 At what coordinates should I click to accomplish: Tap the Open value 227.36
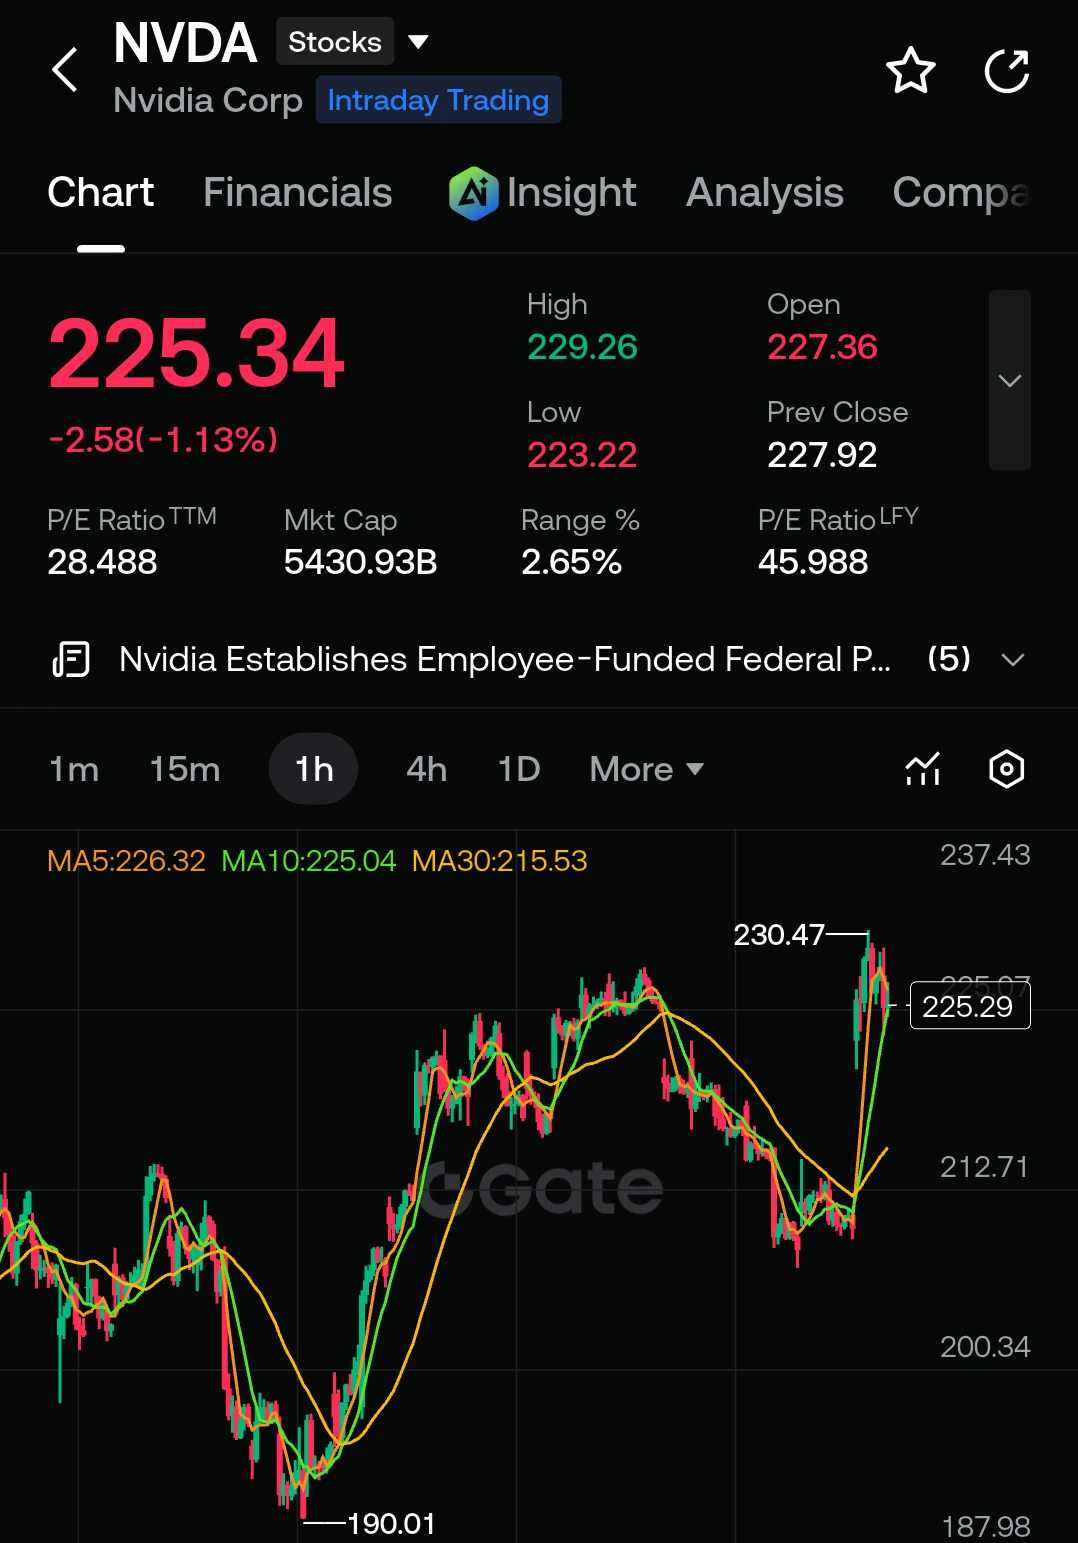(822, 347)
